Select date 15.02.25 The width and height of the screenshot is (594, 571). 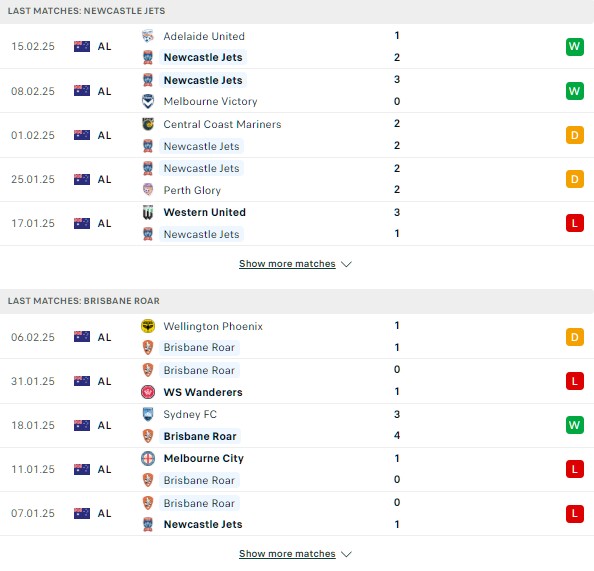click(x=33, y=46)
